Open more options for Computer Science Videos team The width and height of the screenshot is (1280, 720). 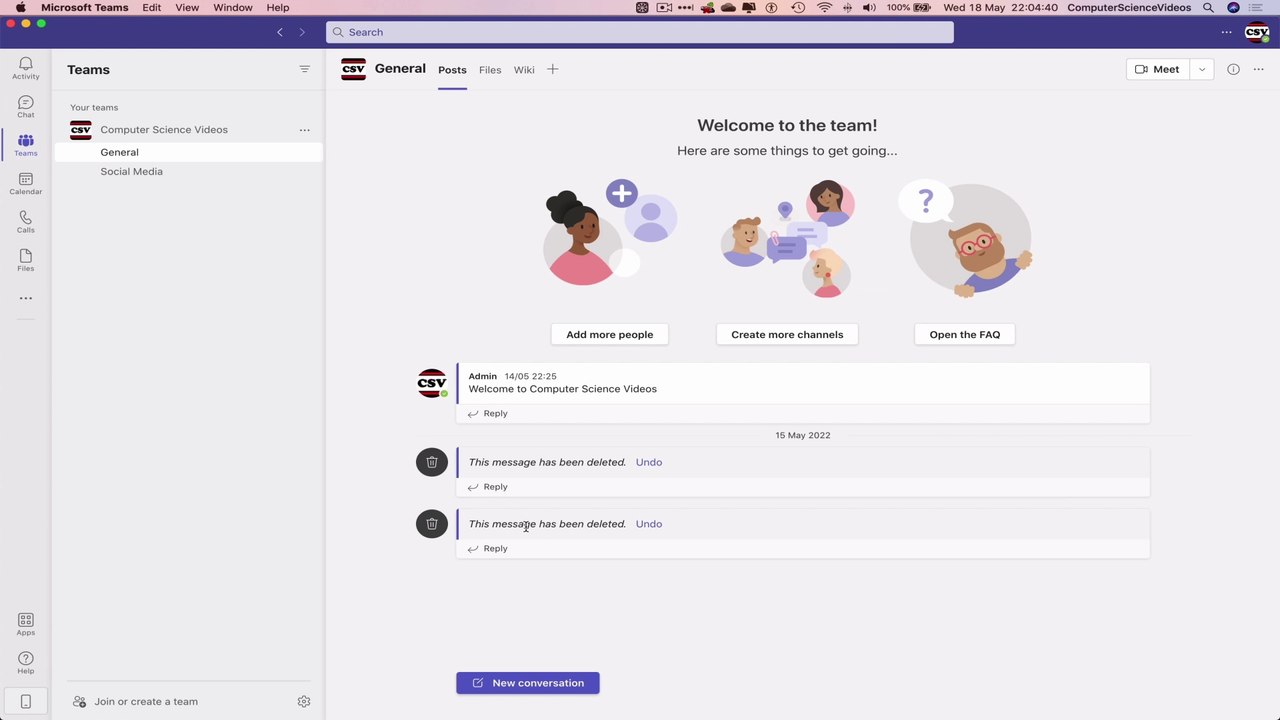coord(305,130)
